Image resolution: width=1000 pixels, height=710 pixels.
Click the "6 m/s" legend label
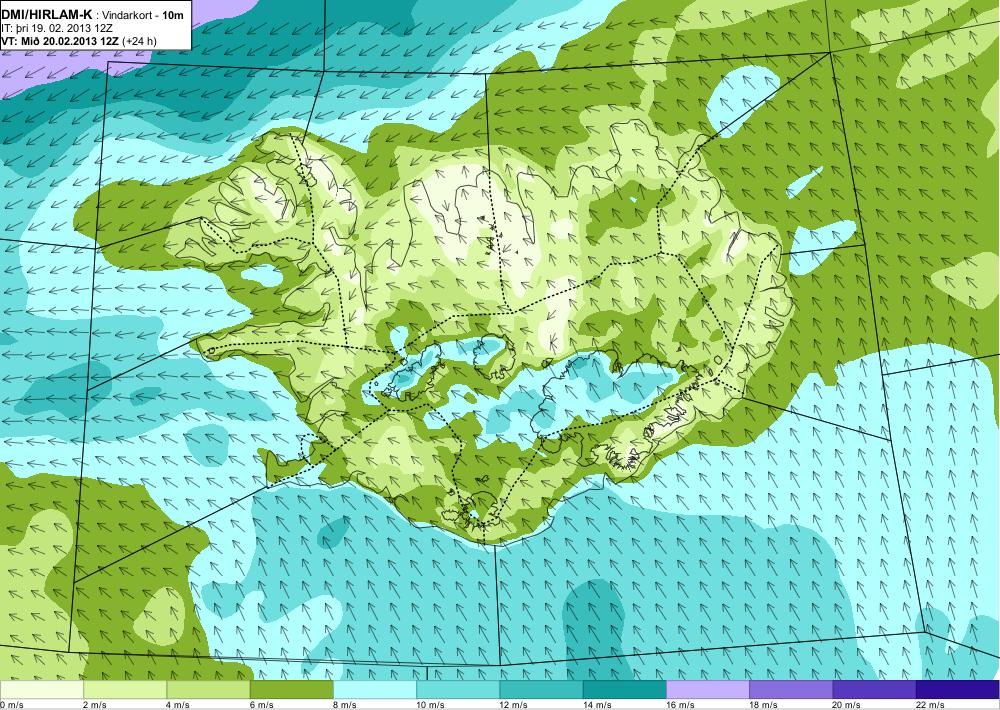tap(261, 705)
